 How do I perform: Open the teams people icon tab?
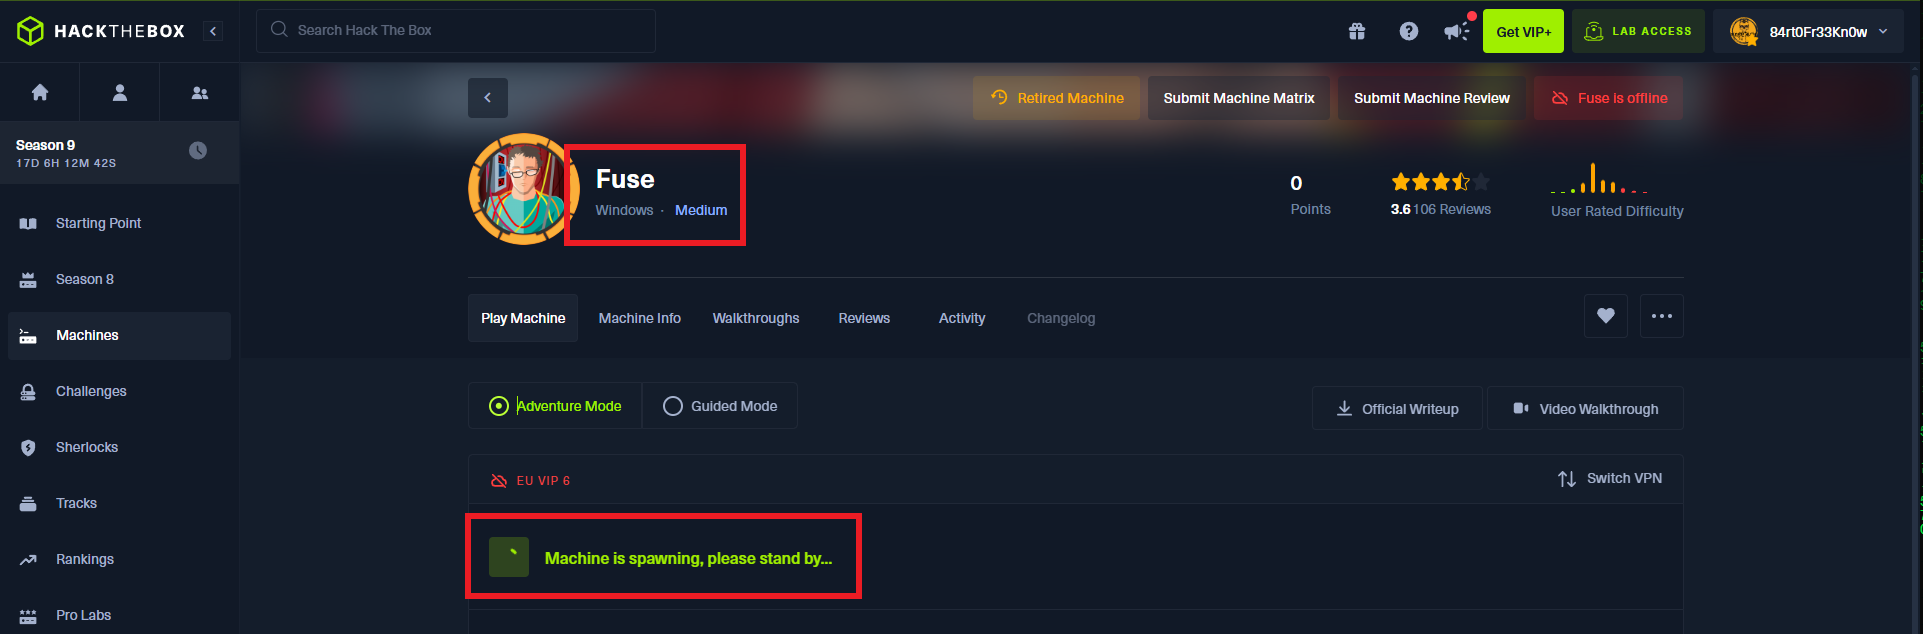pos(200,93)
